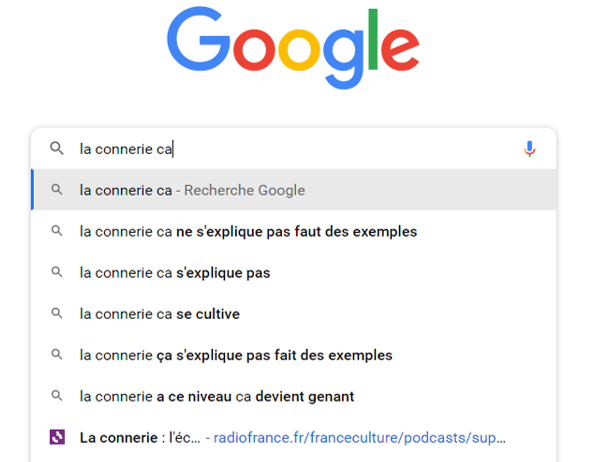The width and height of the screenshot is (591, 462).
Task: Click magnifier icon beside 's'explique pas' suggestion
Action: coord(57,272)
